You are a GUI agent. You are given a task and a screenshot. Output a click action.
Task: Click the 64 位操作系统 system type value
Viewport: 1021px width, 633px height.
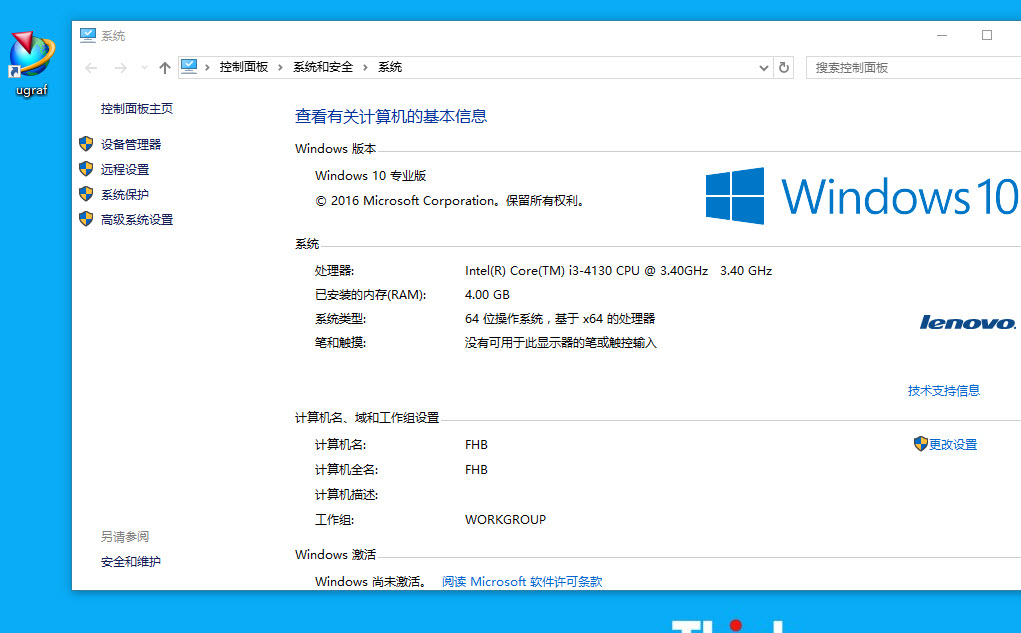pyautogui.click(x=560, y=319)
